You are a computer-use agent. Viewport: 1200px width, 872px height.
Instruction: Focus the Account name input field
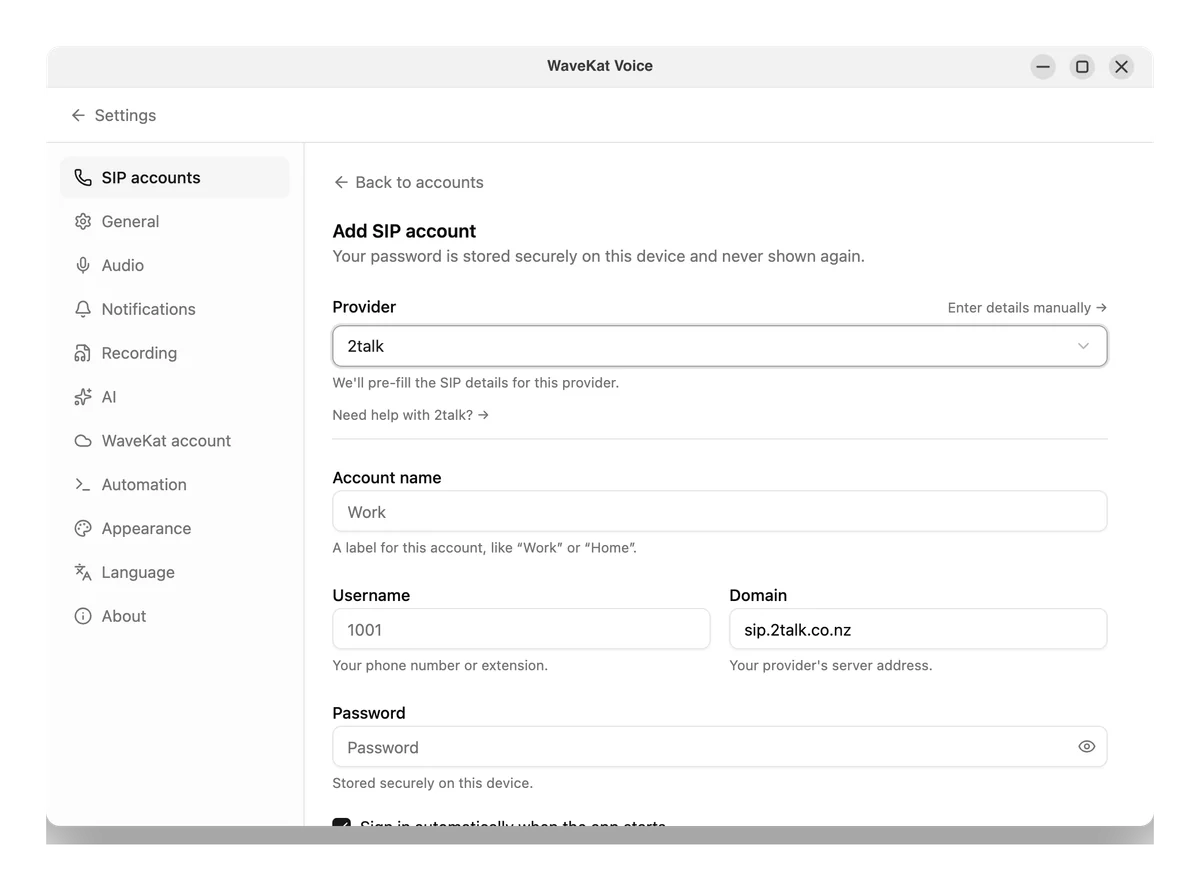(x=719, y=512)
